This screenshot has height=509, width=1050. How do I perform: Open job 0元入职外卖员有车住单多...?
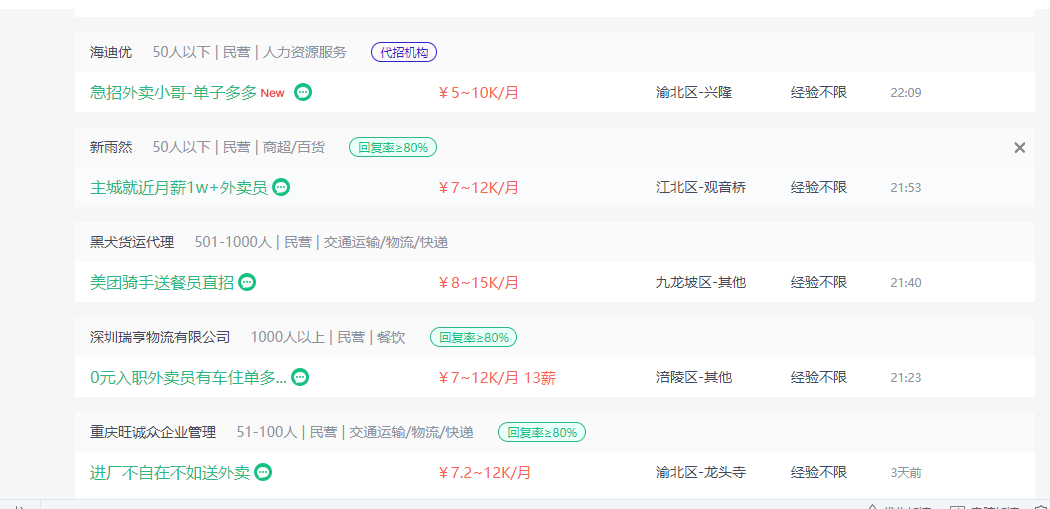tap(188, 378)
